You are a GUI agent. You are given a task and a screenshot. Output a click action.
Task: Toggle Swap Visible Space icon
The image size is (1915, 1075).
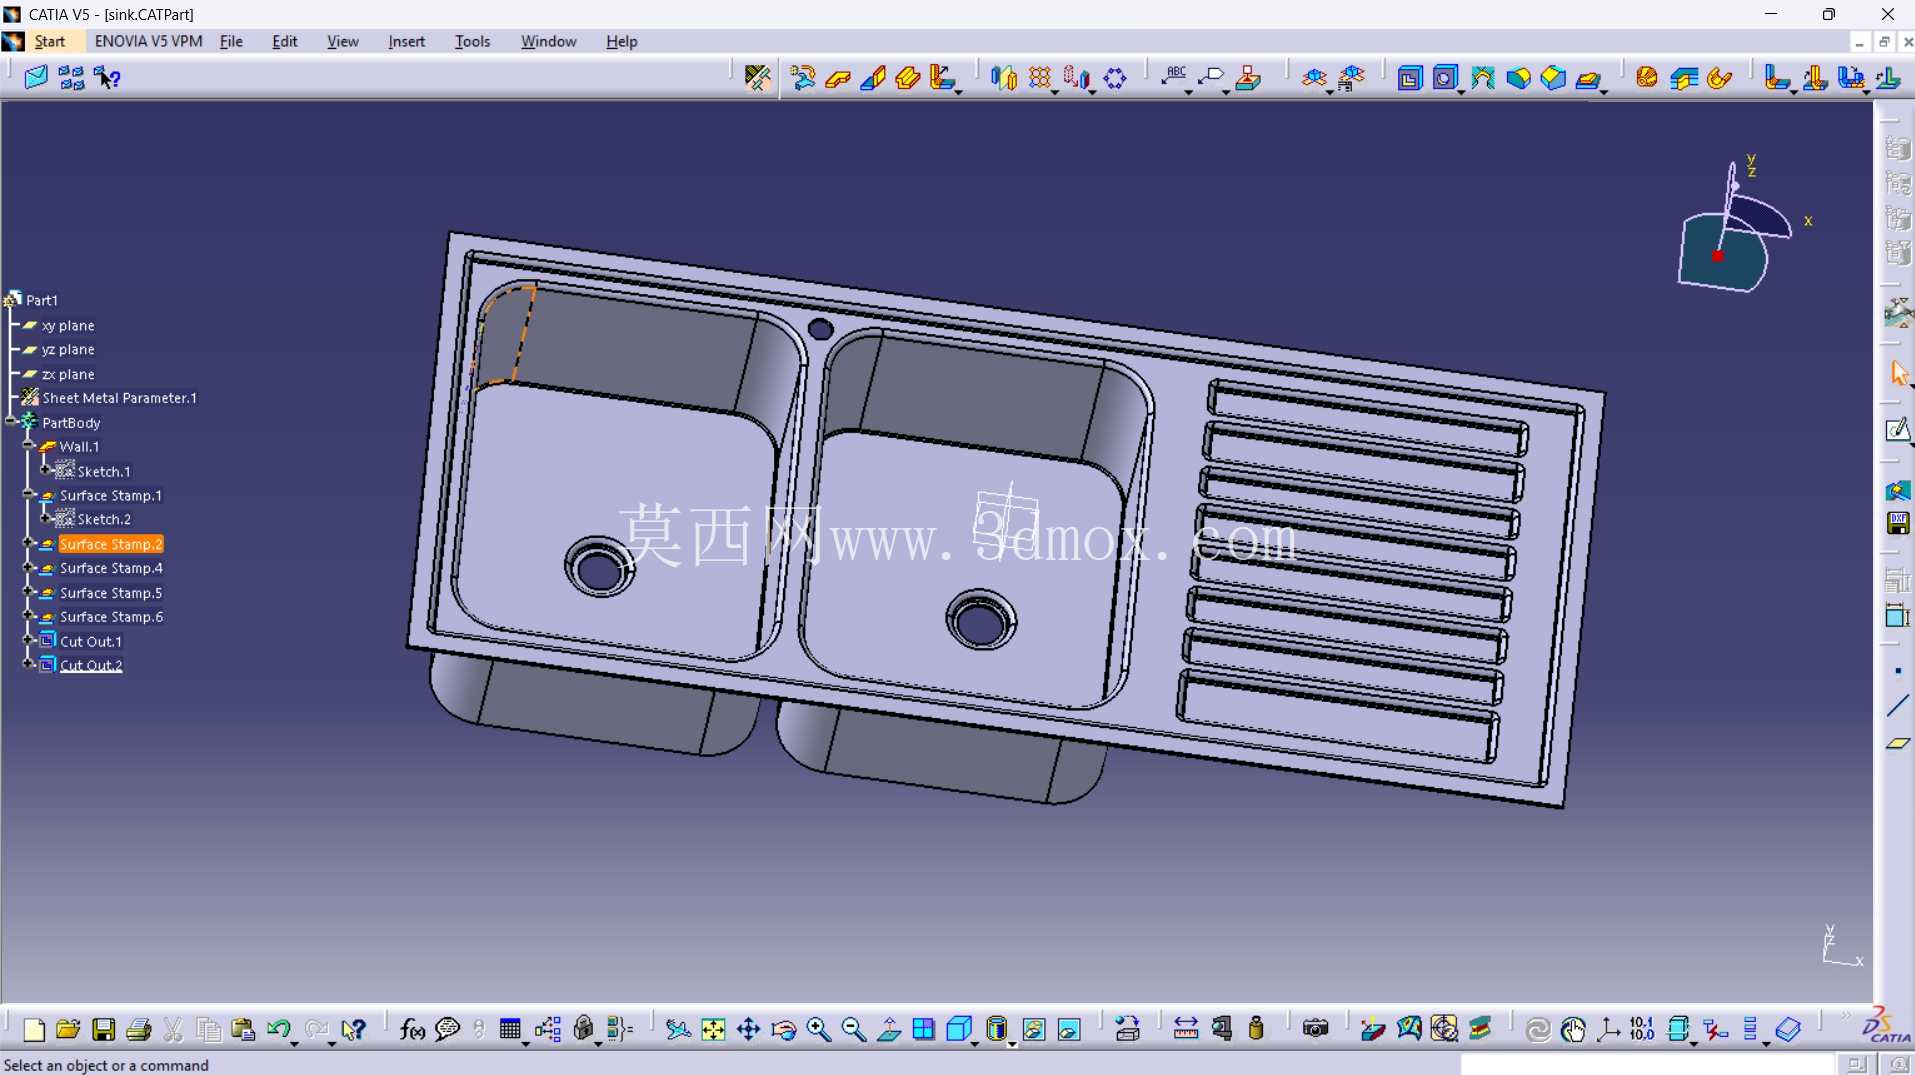1069,1029
